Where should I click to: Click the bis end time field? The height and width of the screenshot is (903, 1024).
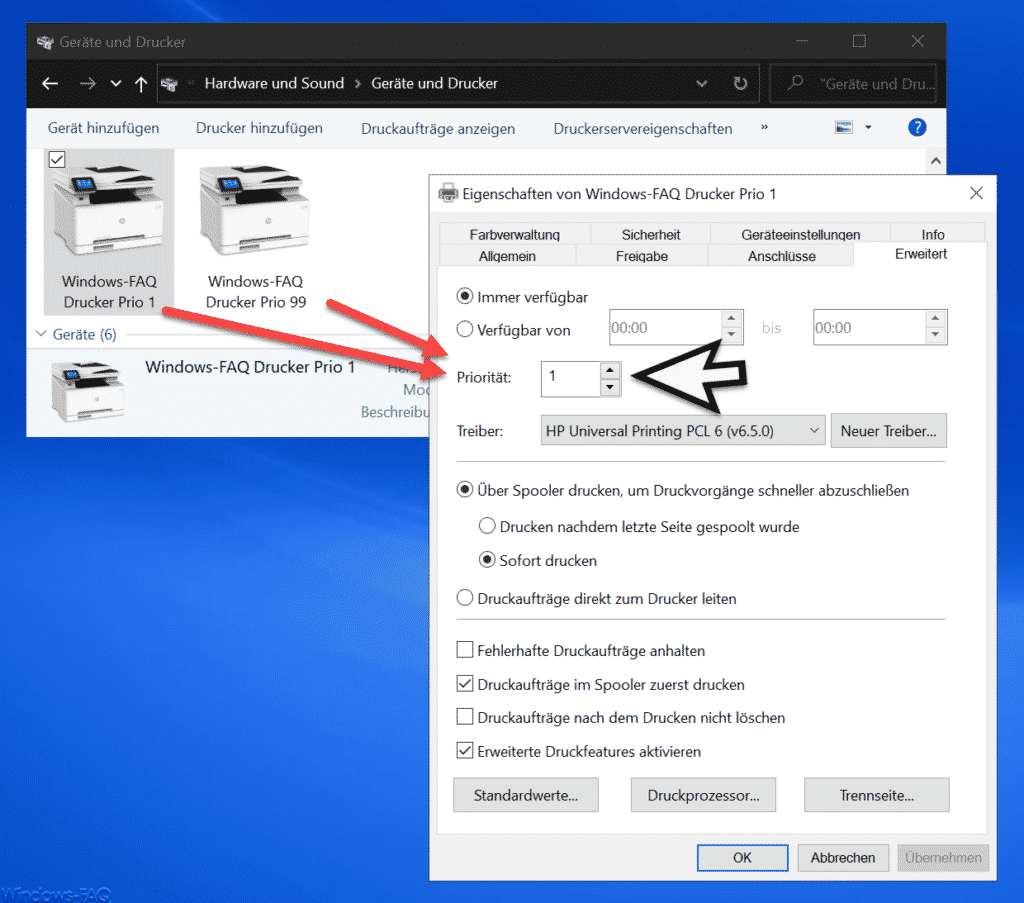click(869, 327)
